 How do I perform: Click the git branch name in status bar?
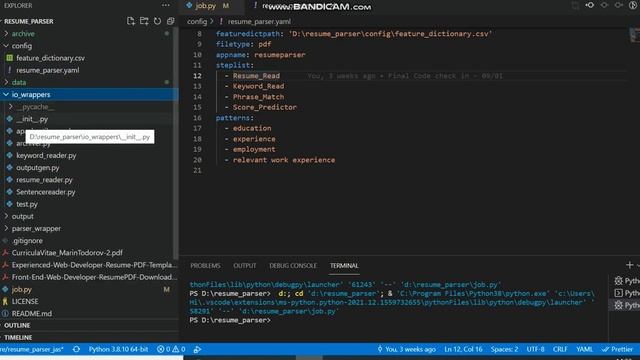(31, 349)
